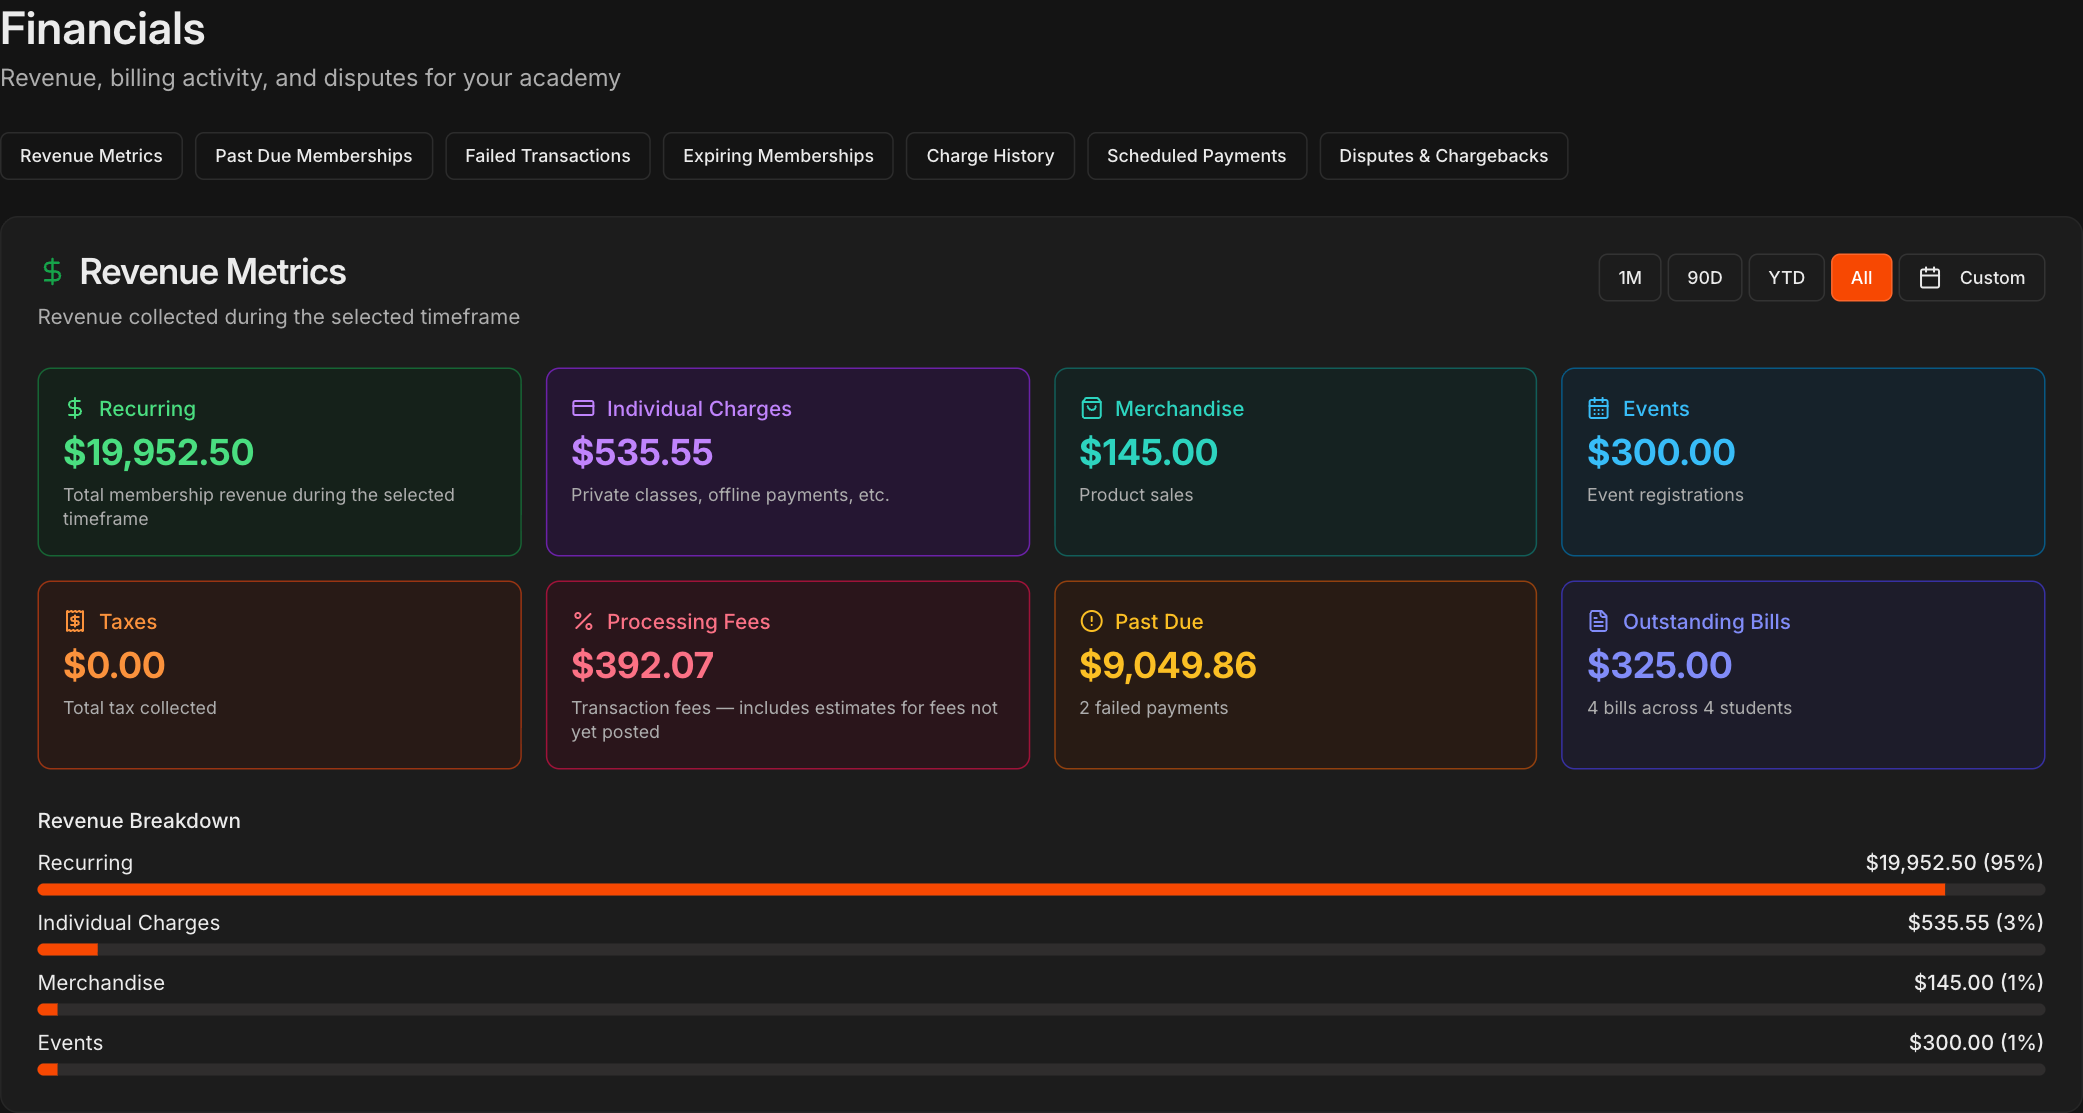Open the Past Due Memberships tab

tap(314, 156)
